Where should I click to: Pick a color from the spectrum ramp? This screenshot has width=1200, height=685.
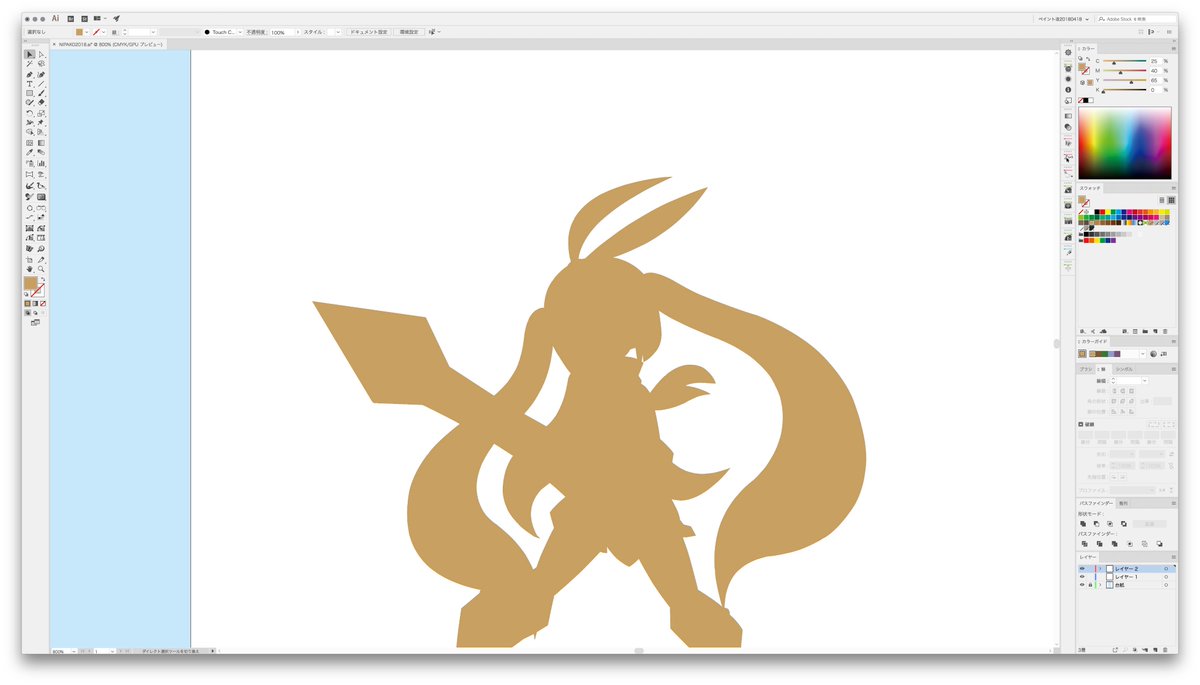click(1124, 142)
